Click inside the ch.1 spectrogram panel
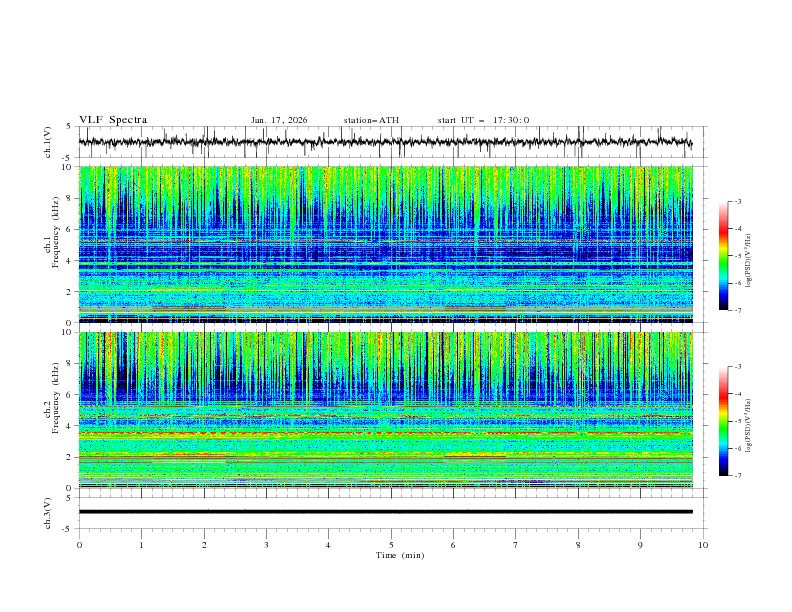The width and height of the screenshot is (792, 612). pos(385,244)
